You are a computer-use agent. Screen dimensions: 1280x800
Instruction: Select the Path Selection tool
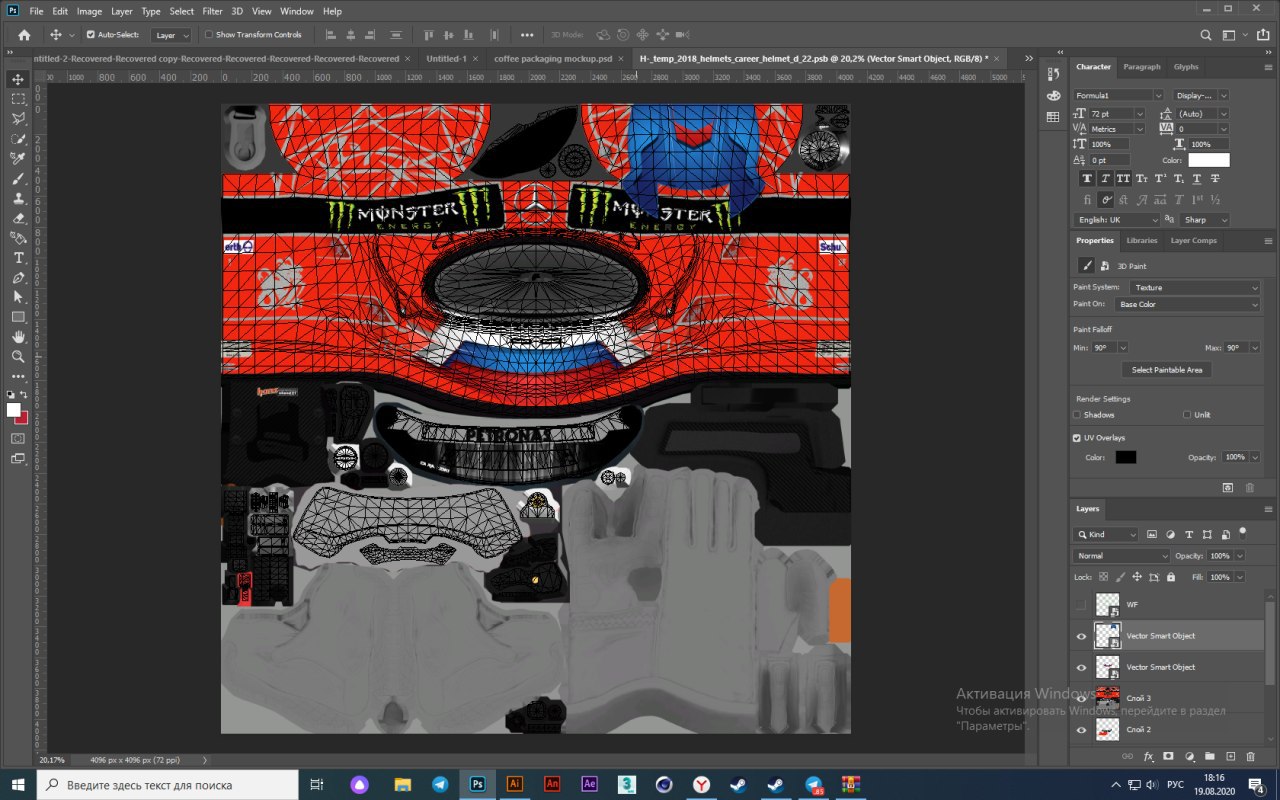(18, 296)
